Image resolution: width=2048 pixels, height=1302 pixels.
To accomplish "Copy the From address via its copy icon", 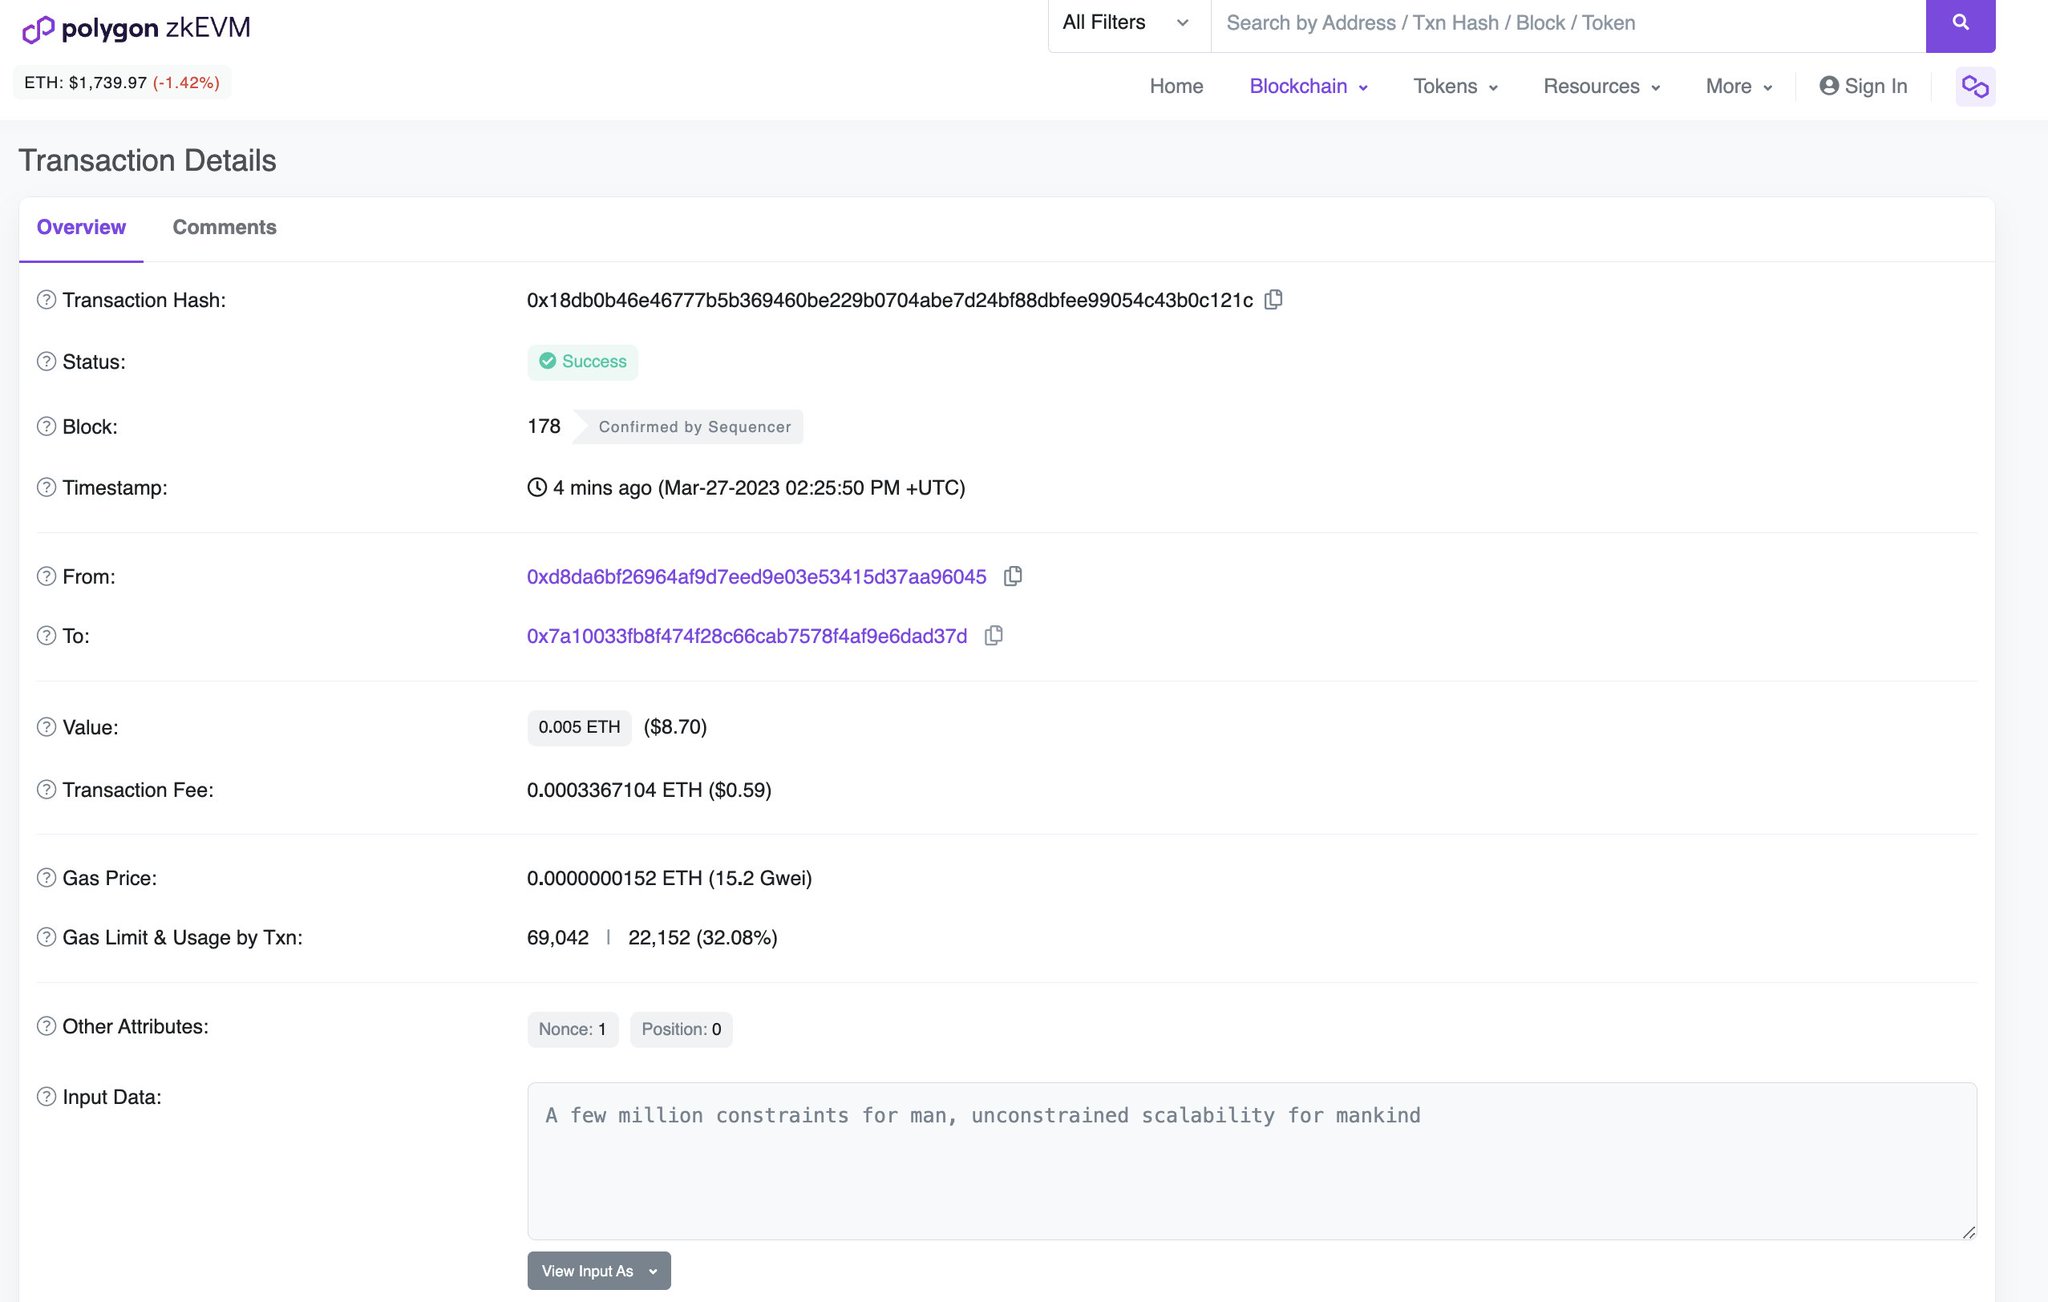I will click(x=1013, y=576).
